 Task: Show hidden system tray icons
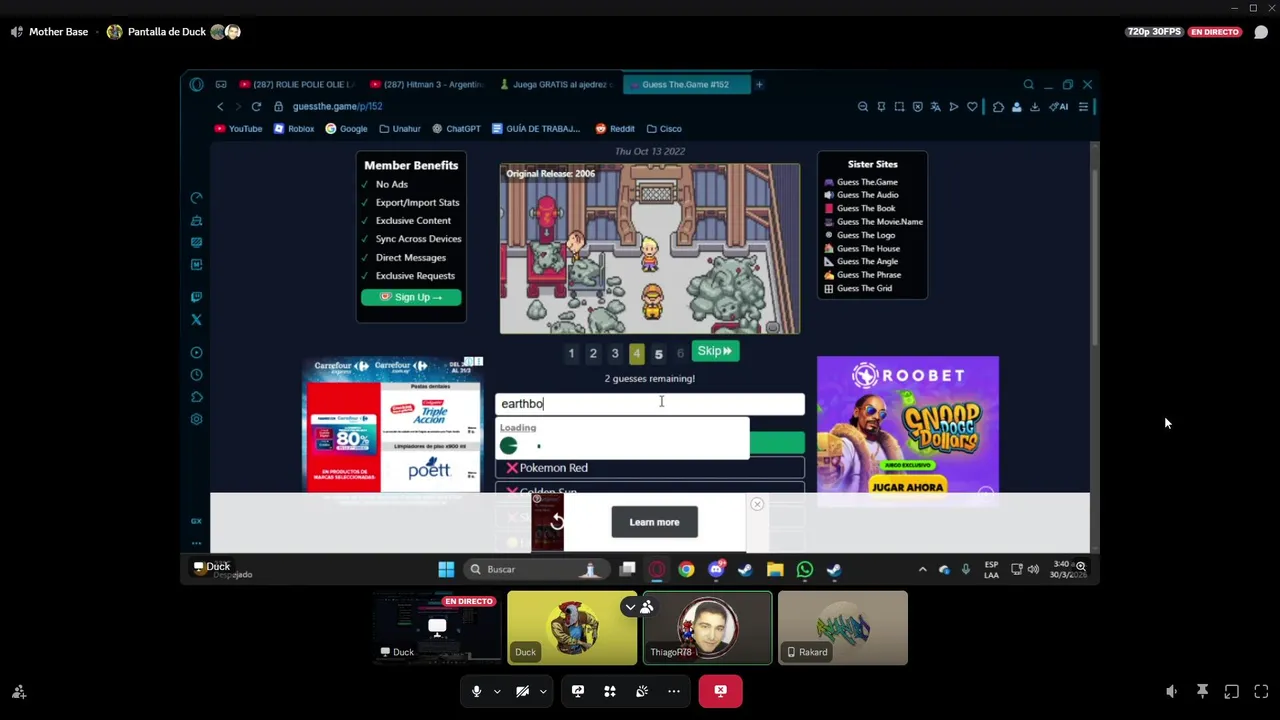(922, 569)
